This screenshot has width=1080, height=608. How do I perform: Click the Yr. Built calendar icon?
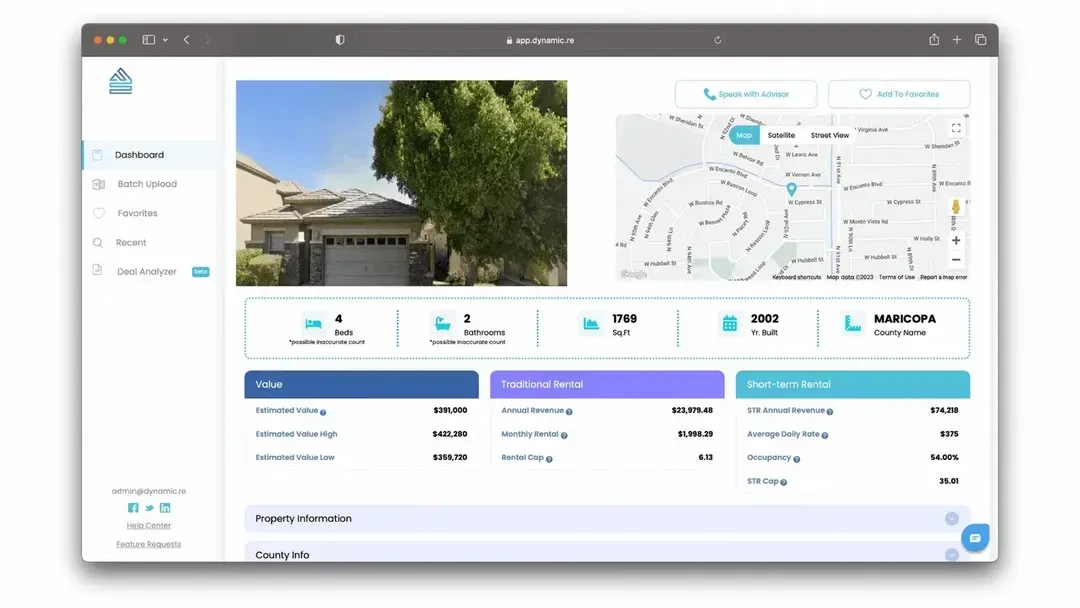pos(730,323)
